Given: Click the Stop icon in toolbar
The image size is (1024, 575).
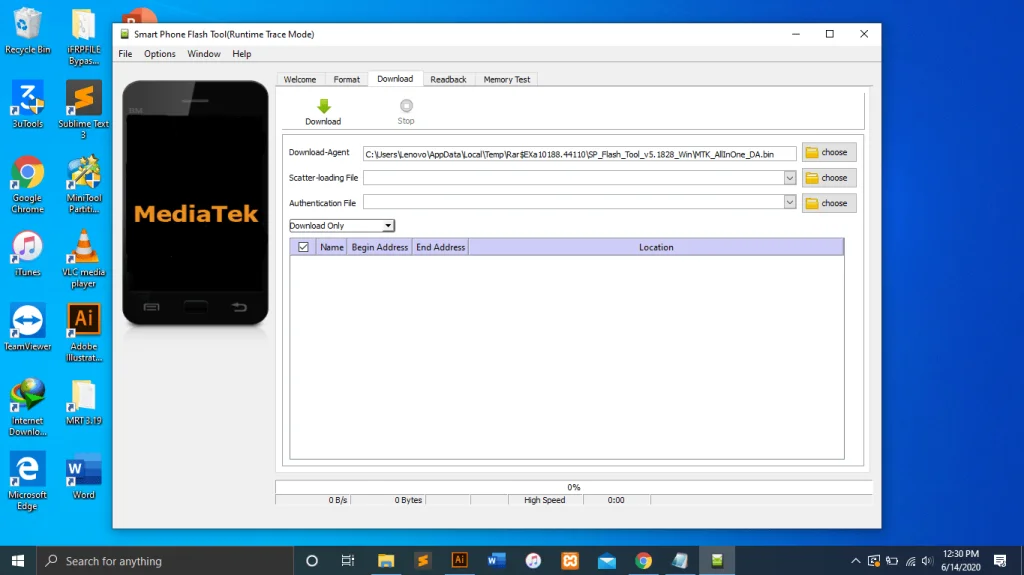Looking at the screenshot, I should [406, 106].
